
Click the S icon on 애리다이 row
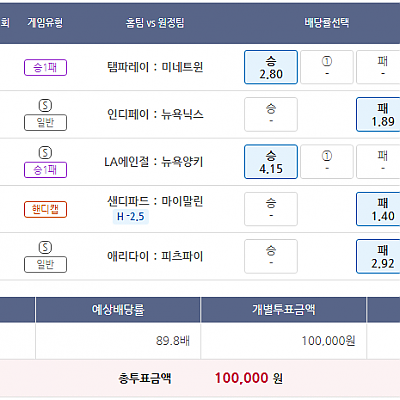45,248
